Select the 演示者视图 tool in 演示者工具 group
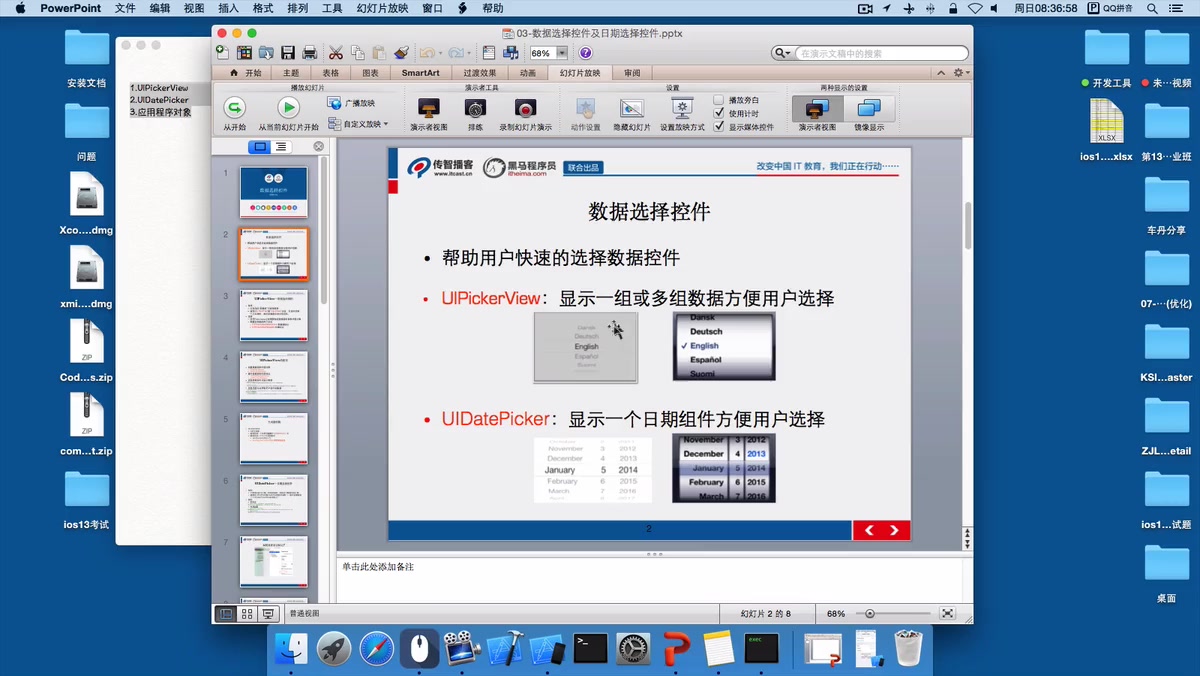 click(x=428, y=105)
